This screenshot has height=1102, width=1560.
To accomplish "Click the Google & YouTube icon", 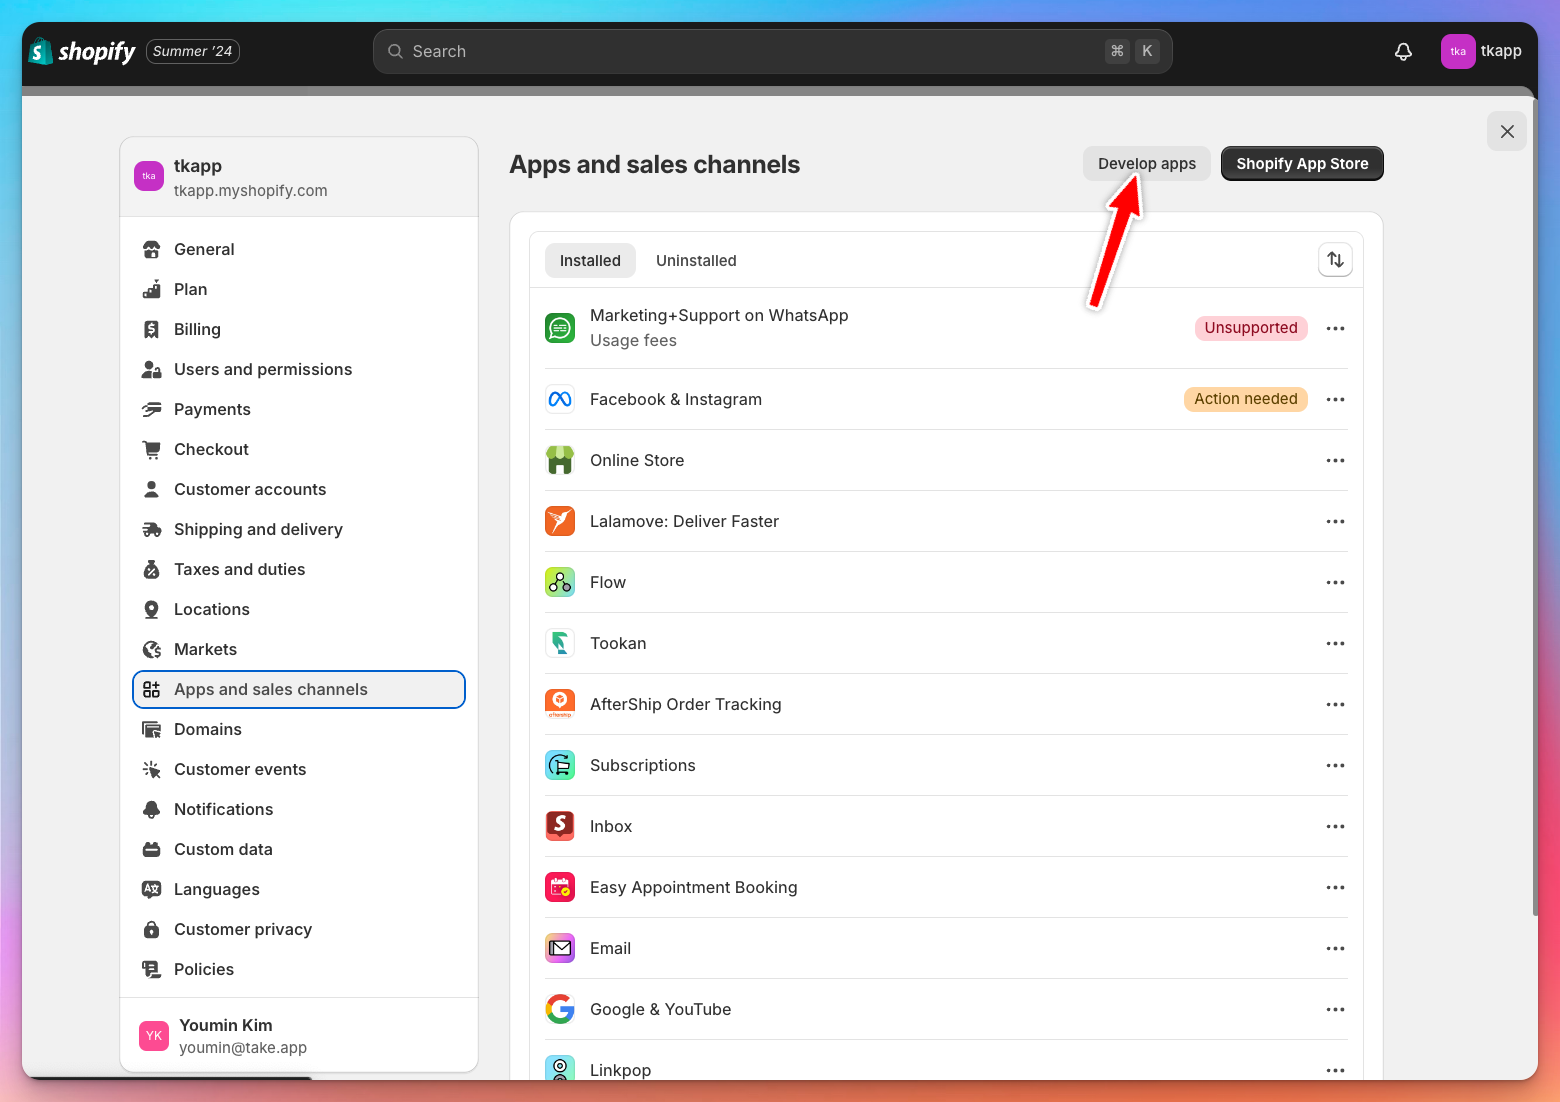I will point(560,1009).
